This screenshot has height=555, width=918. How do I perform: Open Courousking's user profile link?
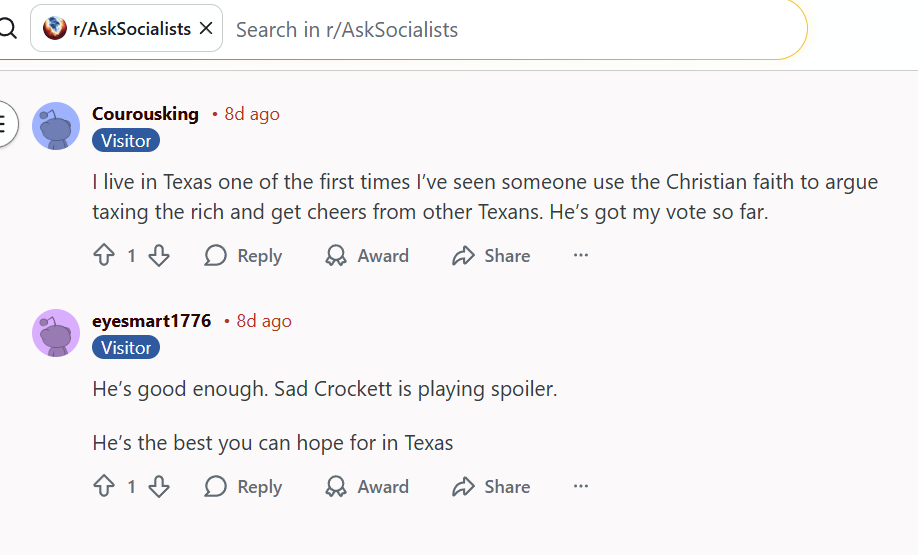tap(145, 114)
